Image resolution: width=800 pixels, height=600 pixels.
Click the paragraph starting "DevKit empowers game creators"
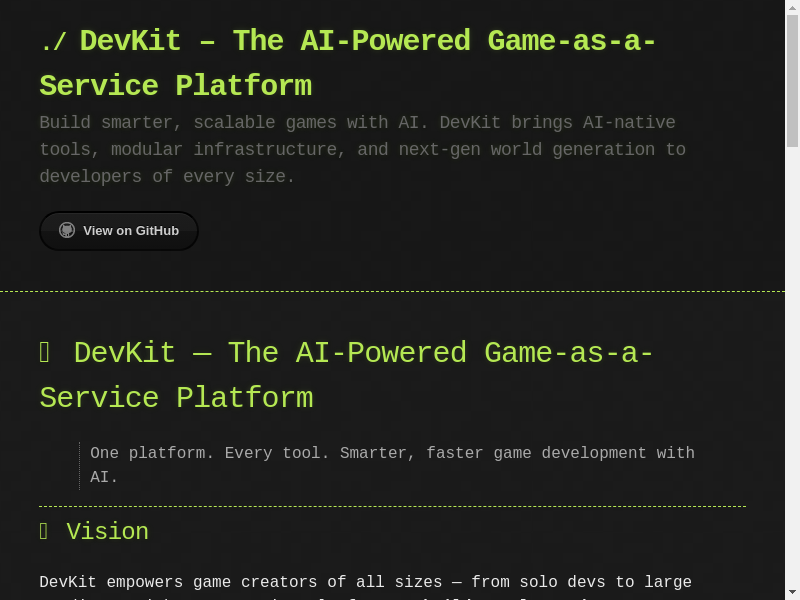pos(365,583)
